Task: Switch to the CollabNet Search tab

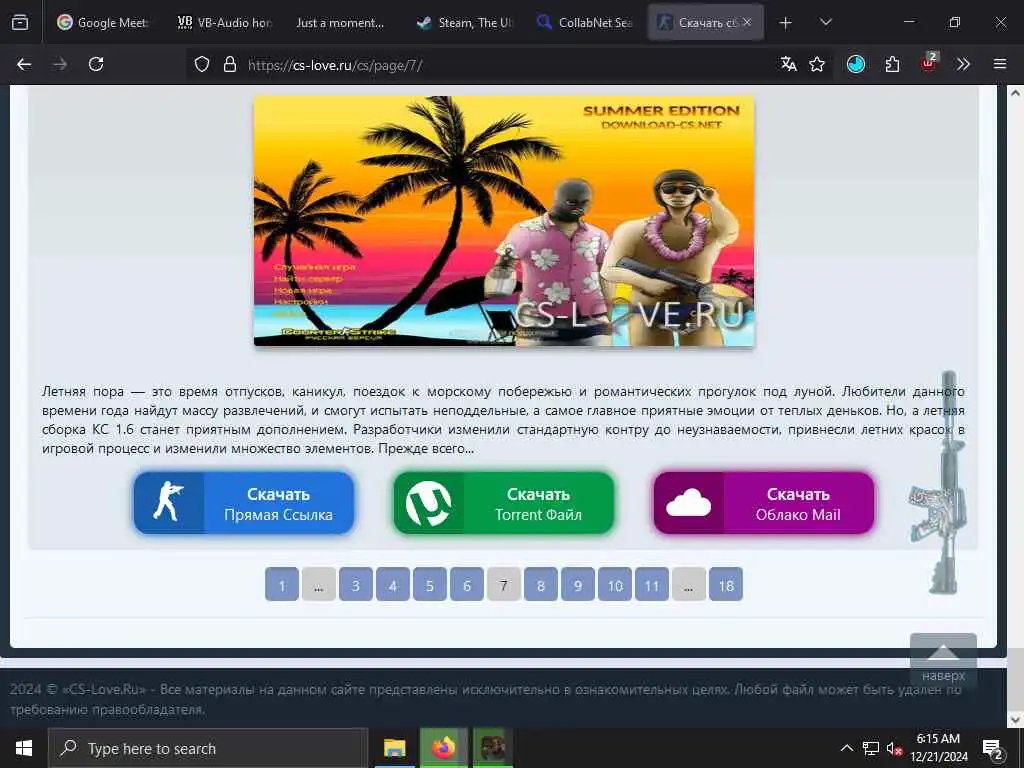Action: 584,22
